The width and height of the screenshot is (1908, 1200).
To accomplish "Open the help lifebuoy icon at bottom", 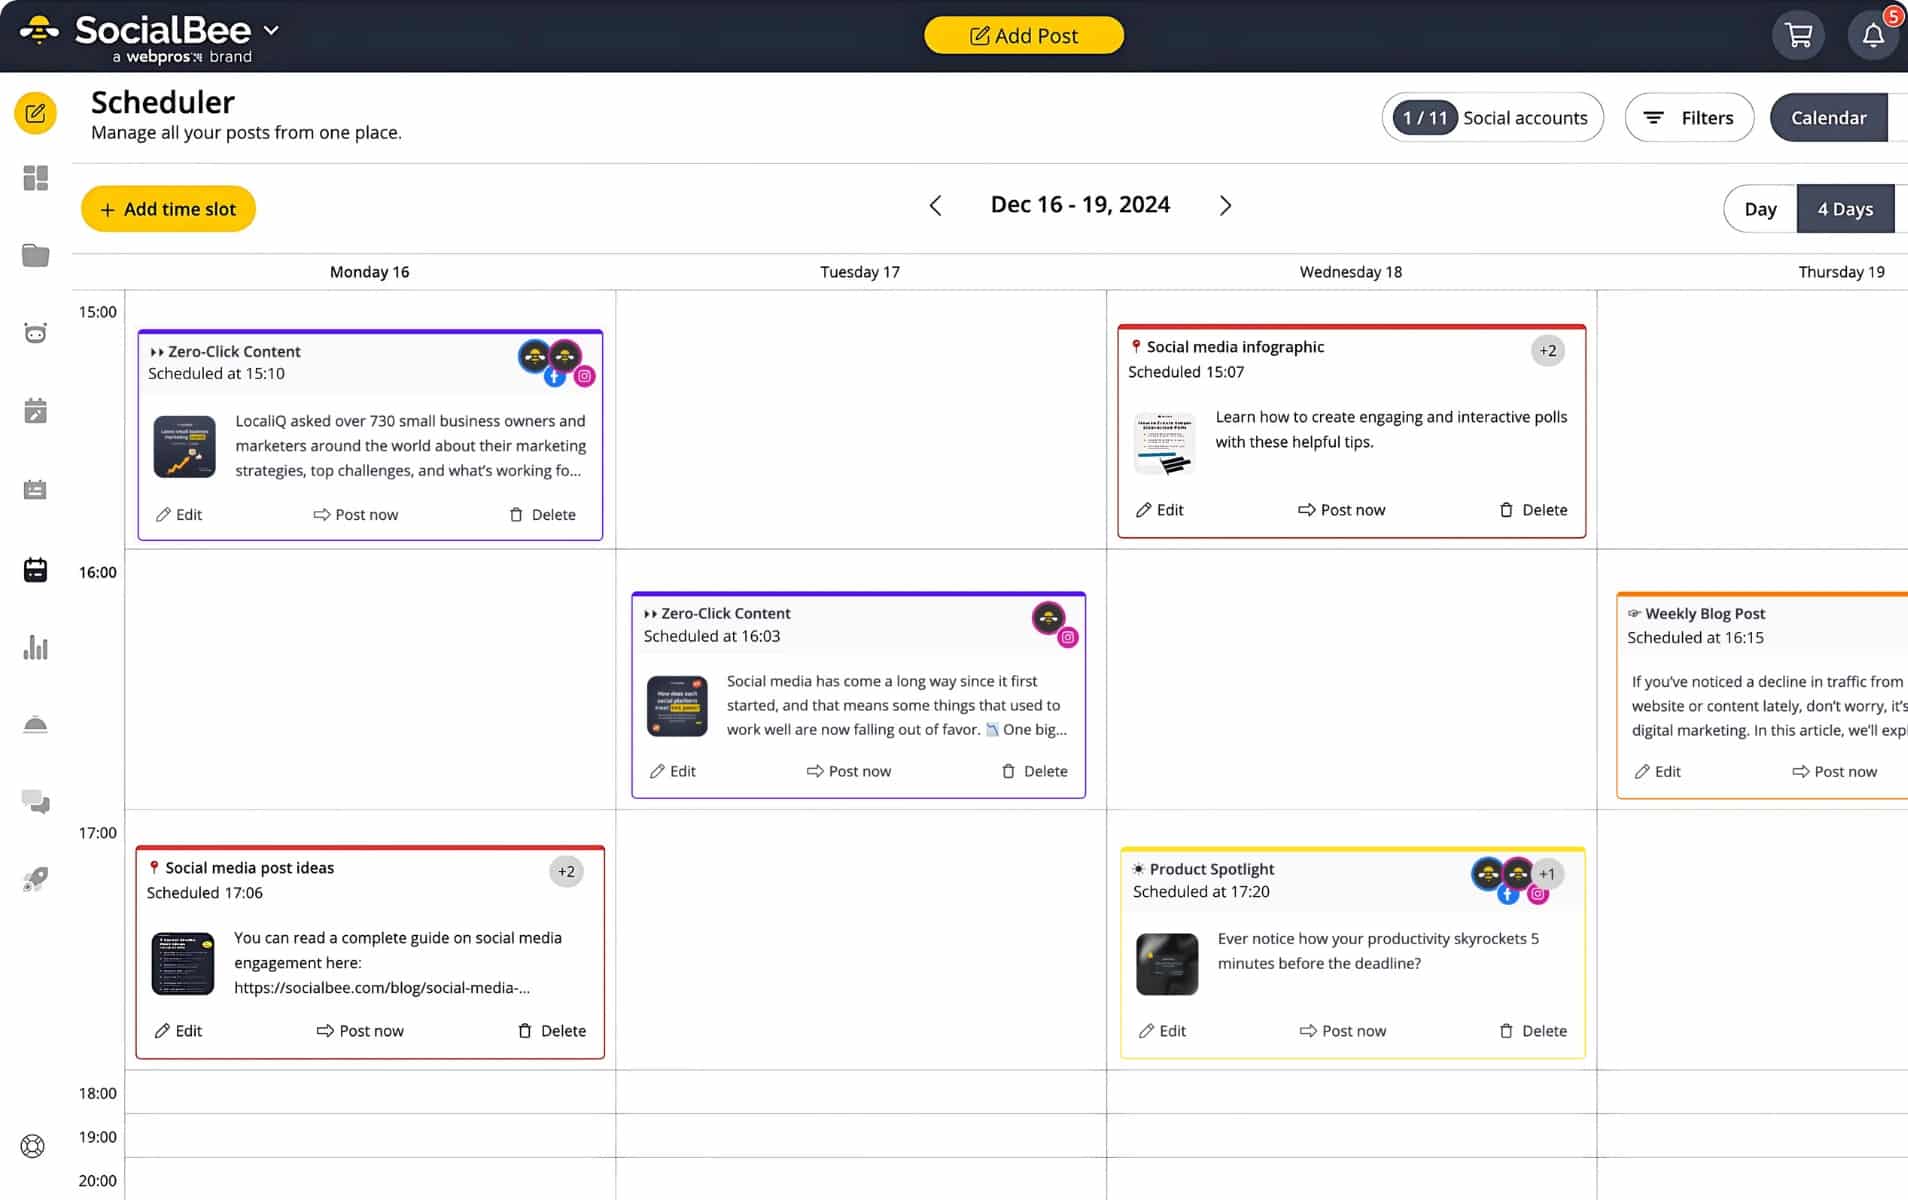I will click(x=33, y=1146).
